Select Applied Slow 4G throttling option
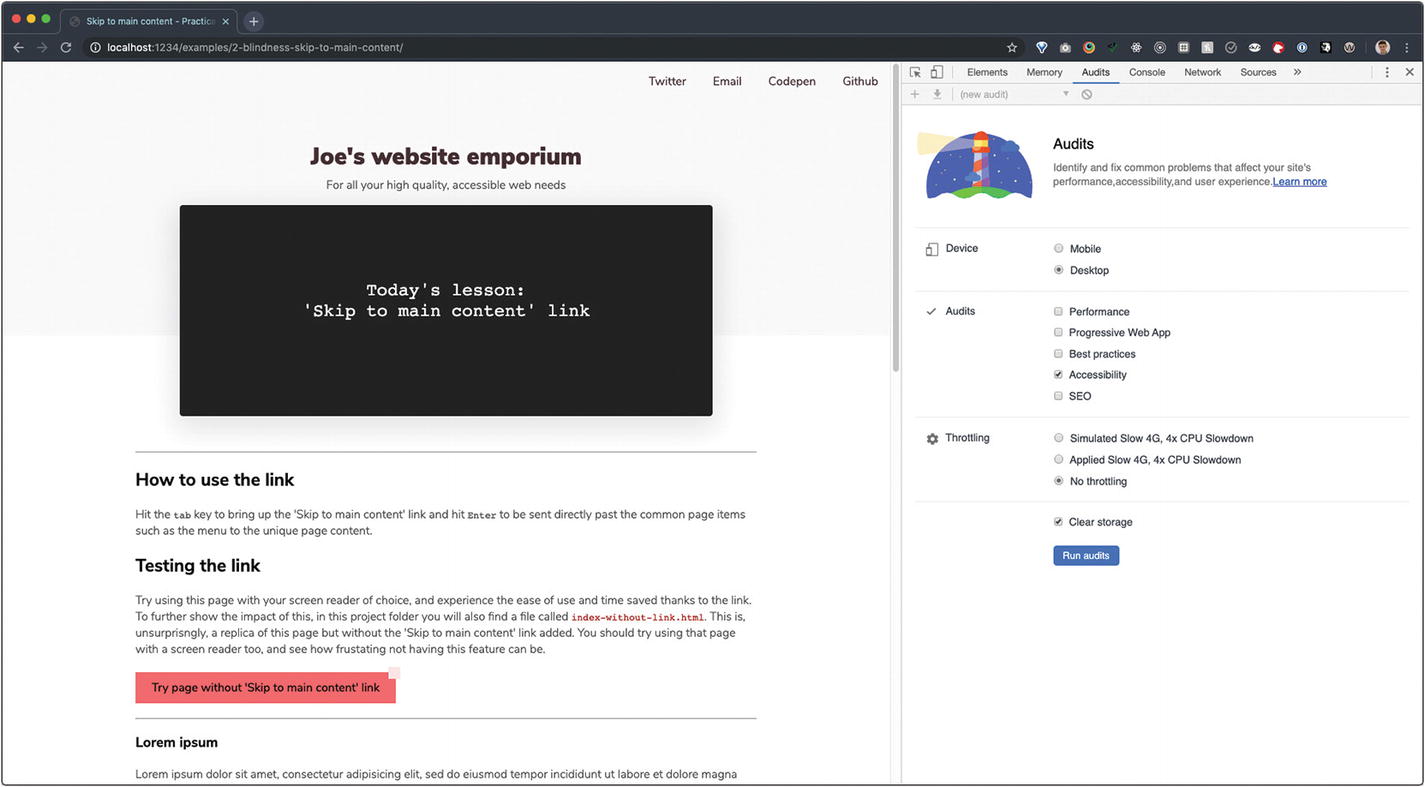The image size is (1425, 787). (x=1059, y=460)
